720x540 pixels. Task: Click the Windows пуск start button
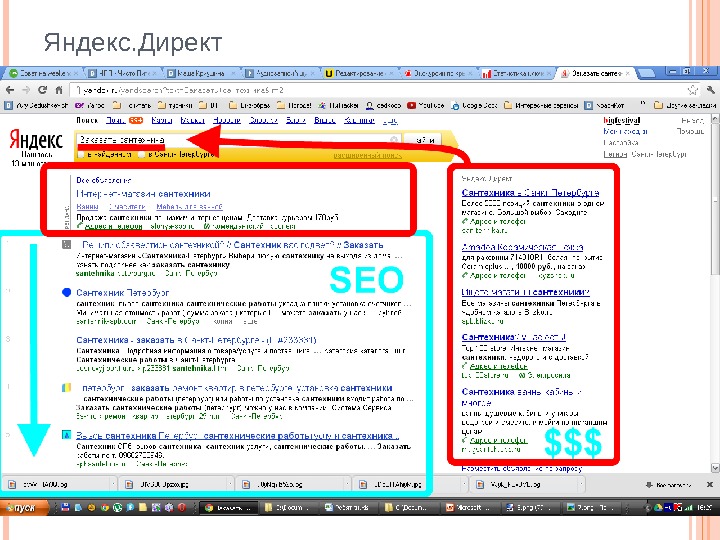pyautogui.click(x=24, y=507)
